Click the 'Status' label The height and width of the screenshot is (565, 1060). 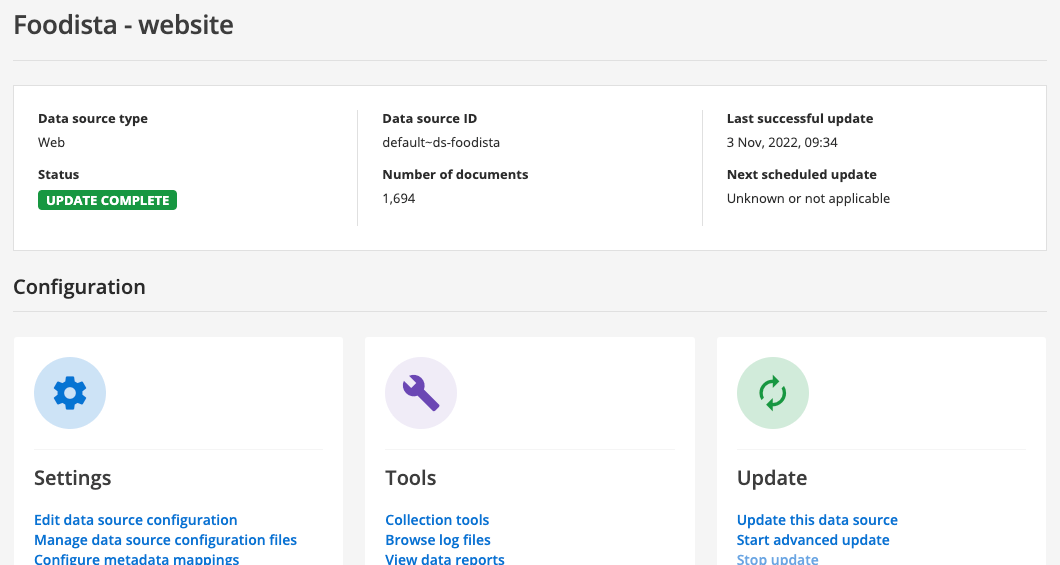pyautogui.click(x=58, y=174)
